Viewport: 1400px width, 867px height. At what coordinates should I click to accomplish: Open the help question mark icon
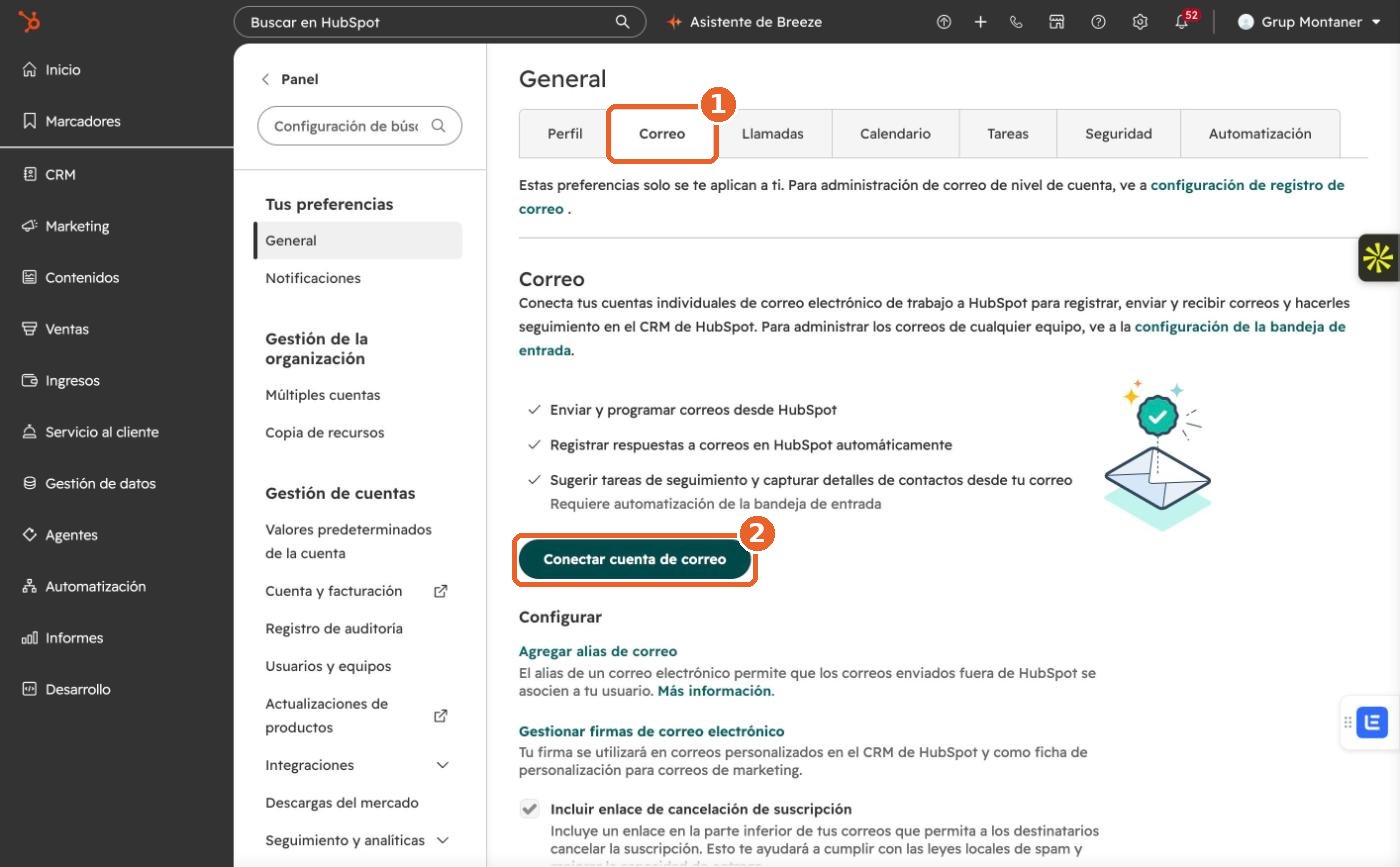point(1098,22)
